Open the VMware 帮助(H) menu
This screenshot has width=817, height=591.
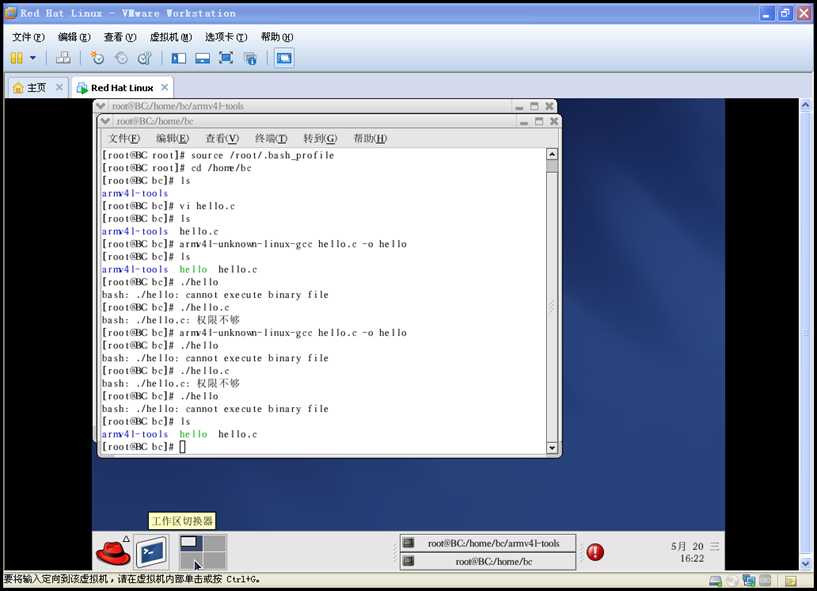(x=277, y=37)
